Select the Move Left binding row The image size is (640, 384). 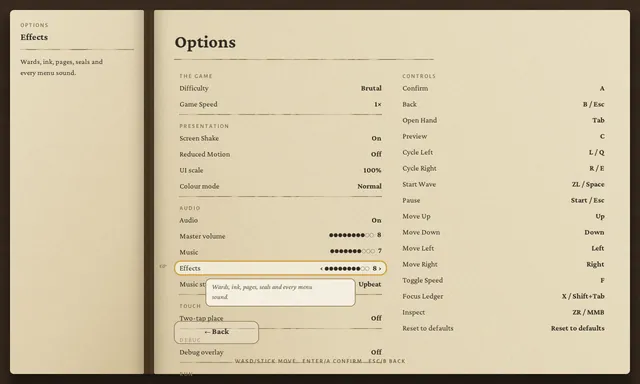pyautogui.click(x=503, y=248)
